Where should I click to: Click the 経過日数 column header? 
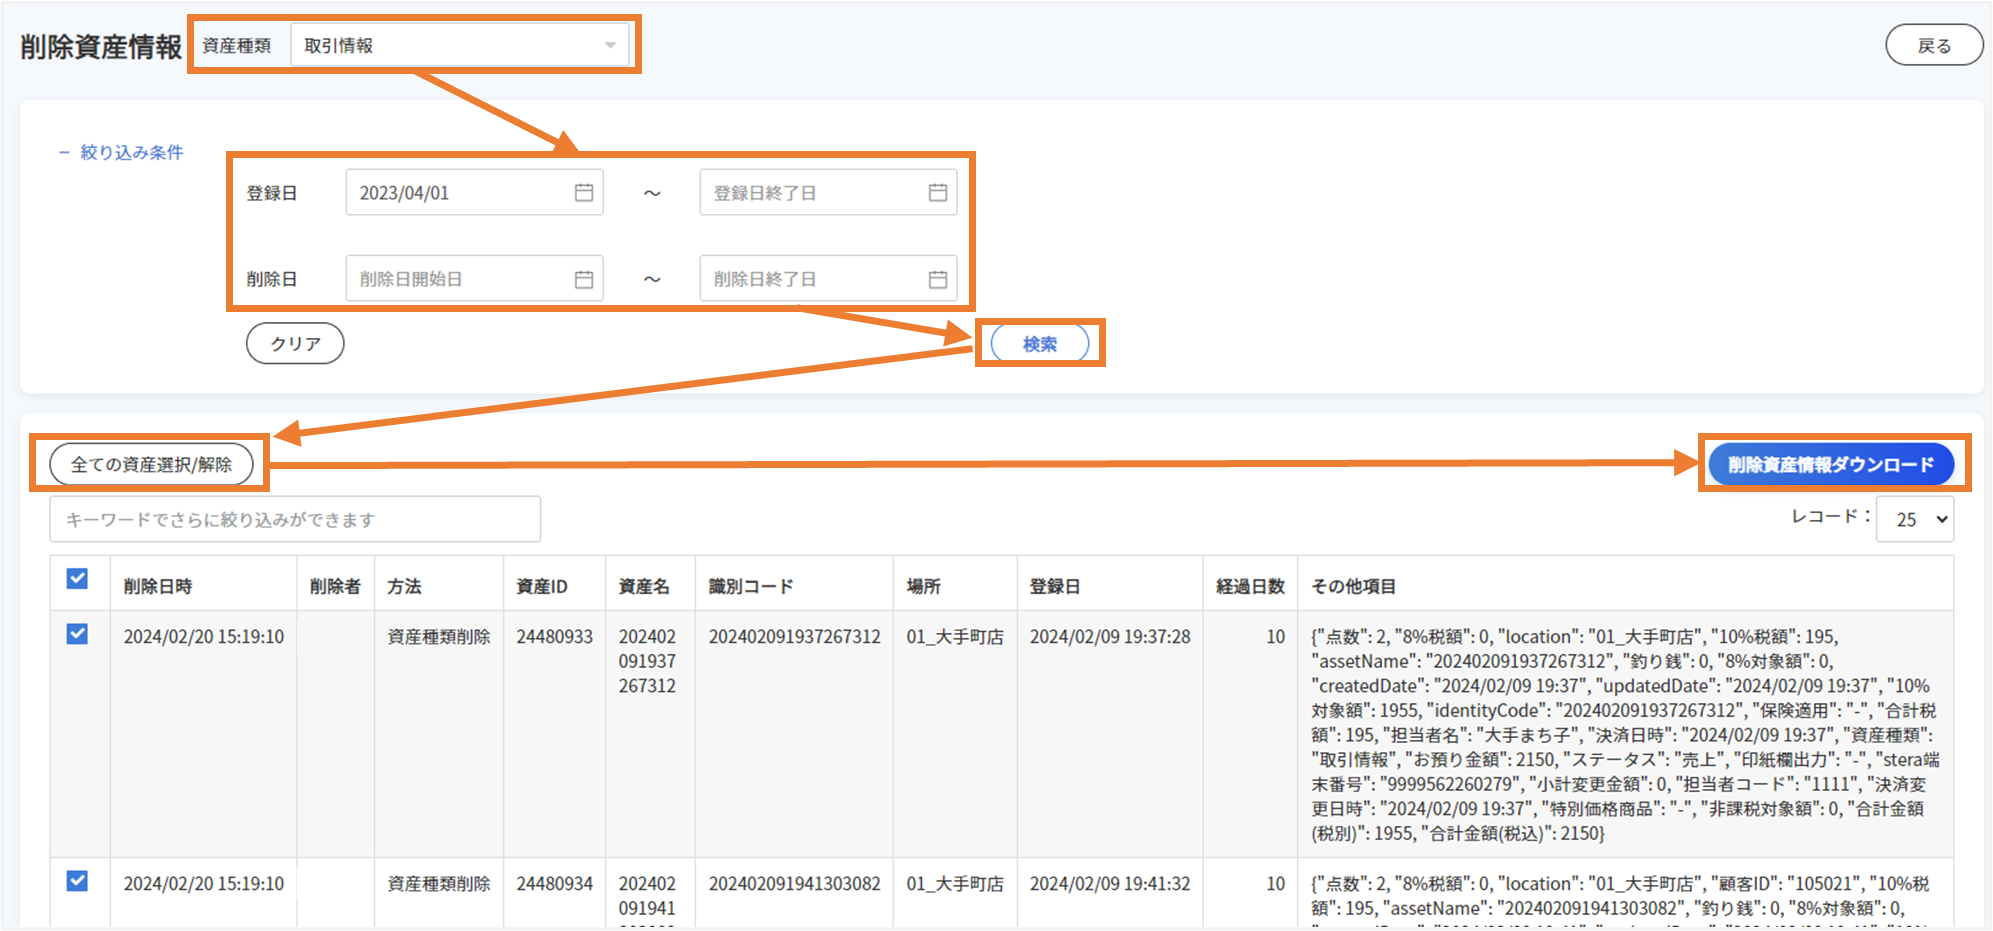pyautogui.click(x=1249, y=586)
